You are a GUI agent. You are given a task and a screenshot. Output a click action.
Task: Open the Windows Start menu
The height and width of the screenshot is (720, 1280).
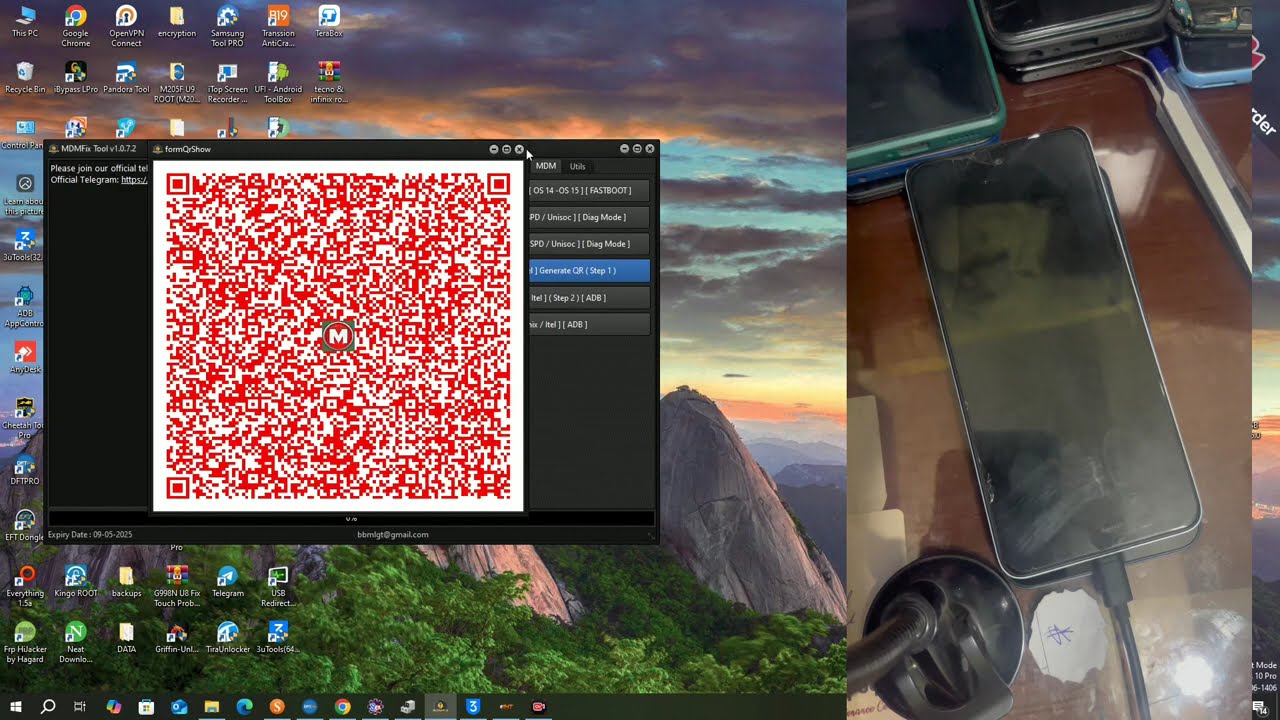16,707
